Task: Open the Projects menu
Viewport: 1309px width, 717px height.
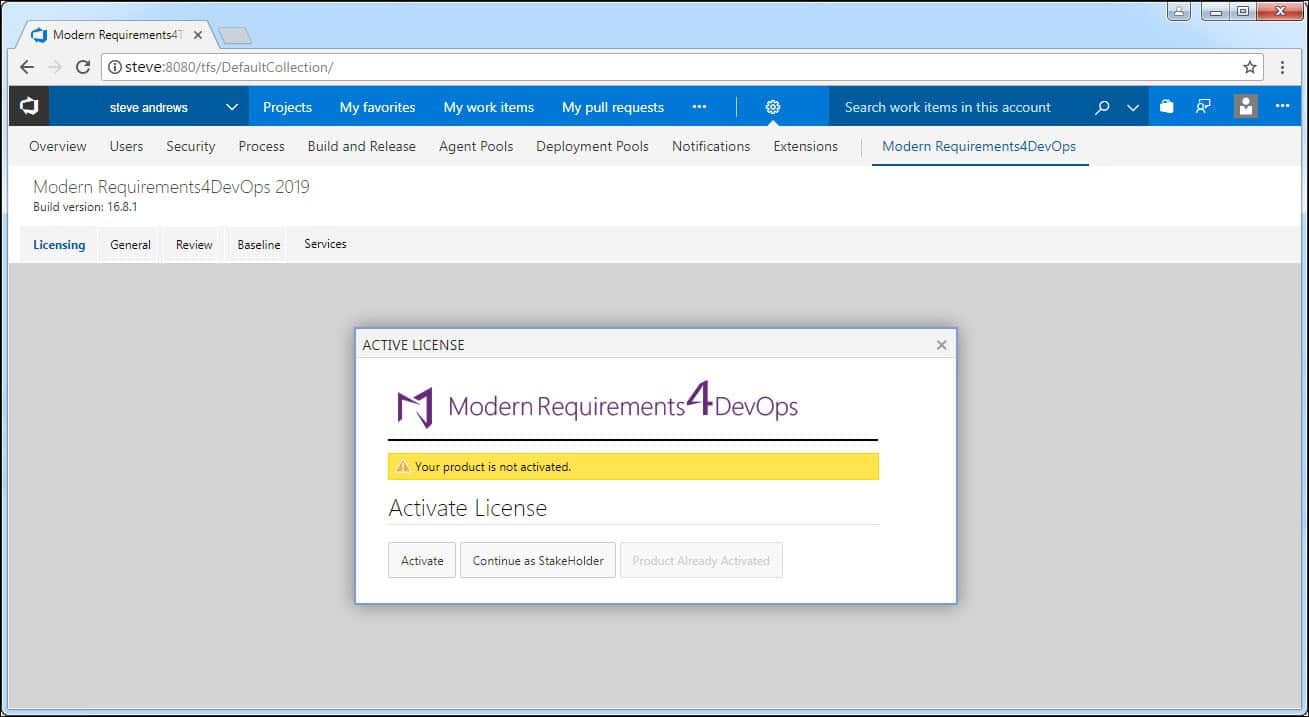Action: coord(287,107)
